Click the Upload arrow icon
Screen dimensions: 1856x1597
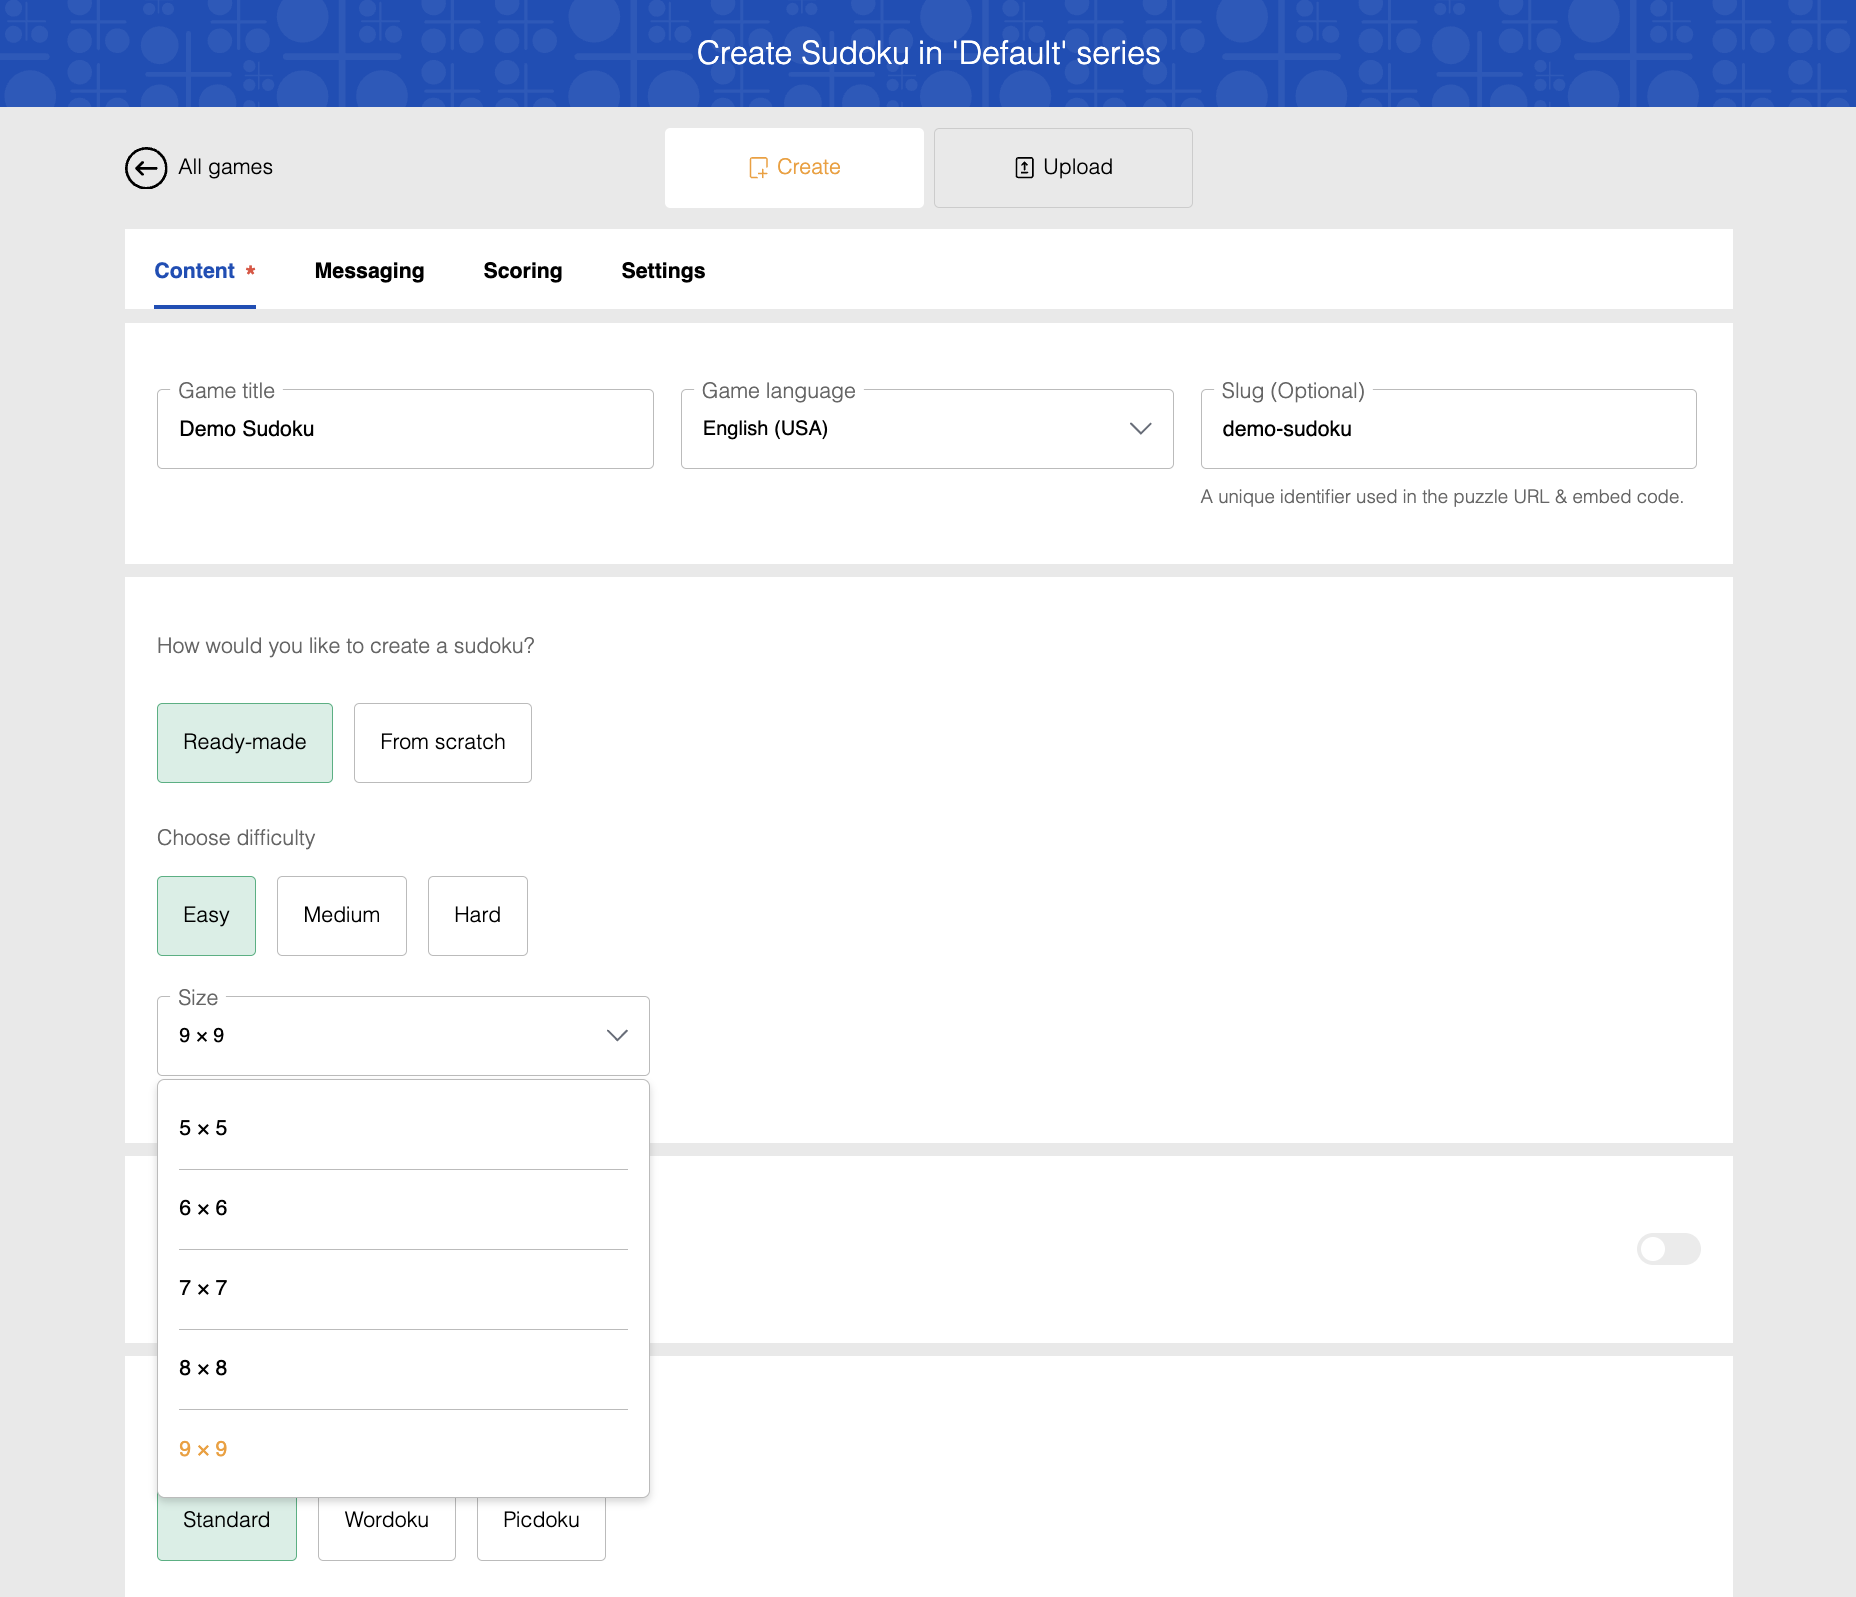[1024, 168]
